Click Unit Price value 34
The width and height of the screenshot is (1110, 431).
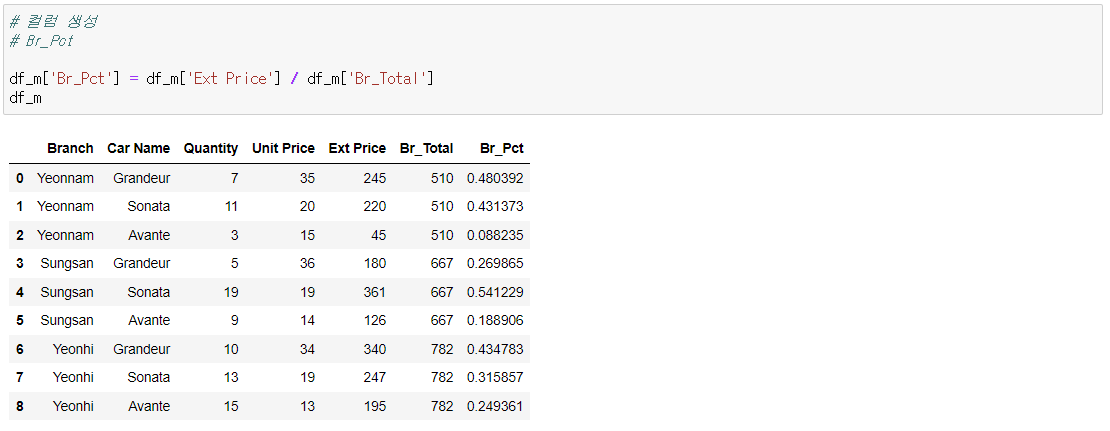[x=307, y=350]
